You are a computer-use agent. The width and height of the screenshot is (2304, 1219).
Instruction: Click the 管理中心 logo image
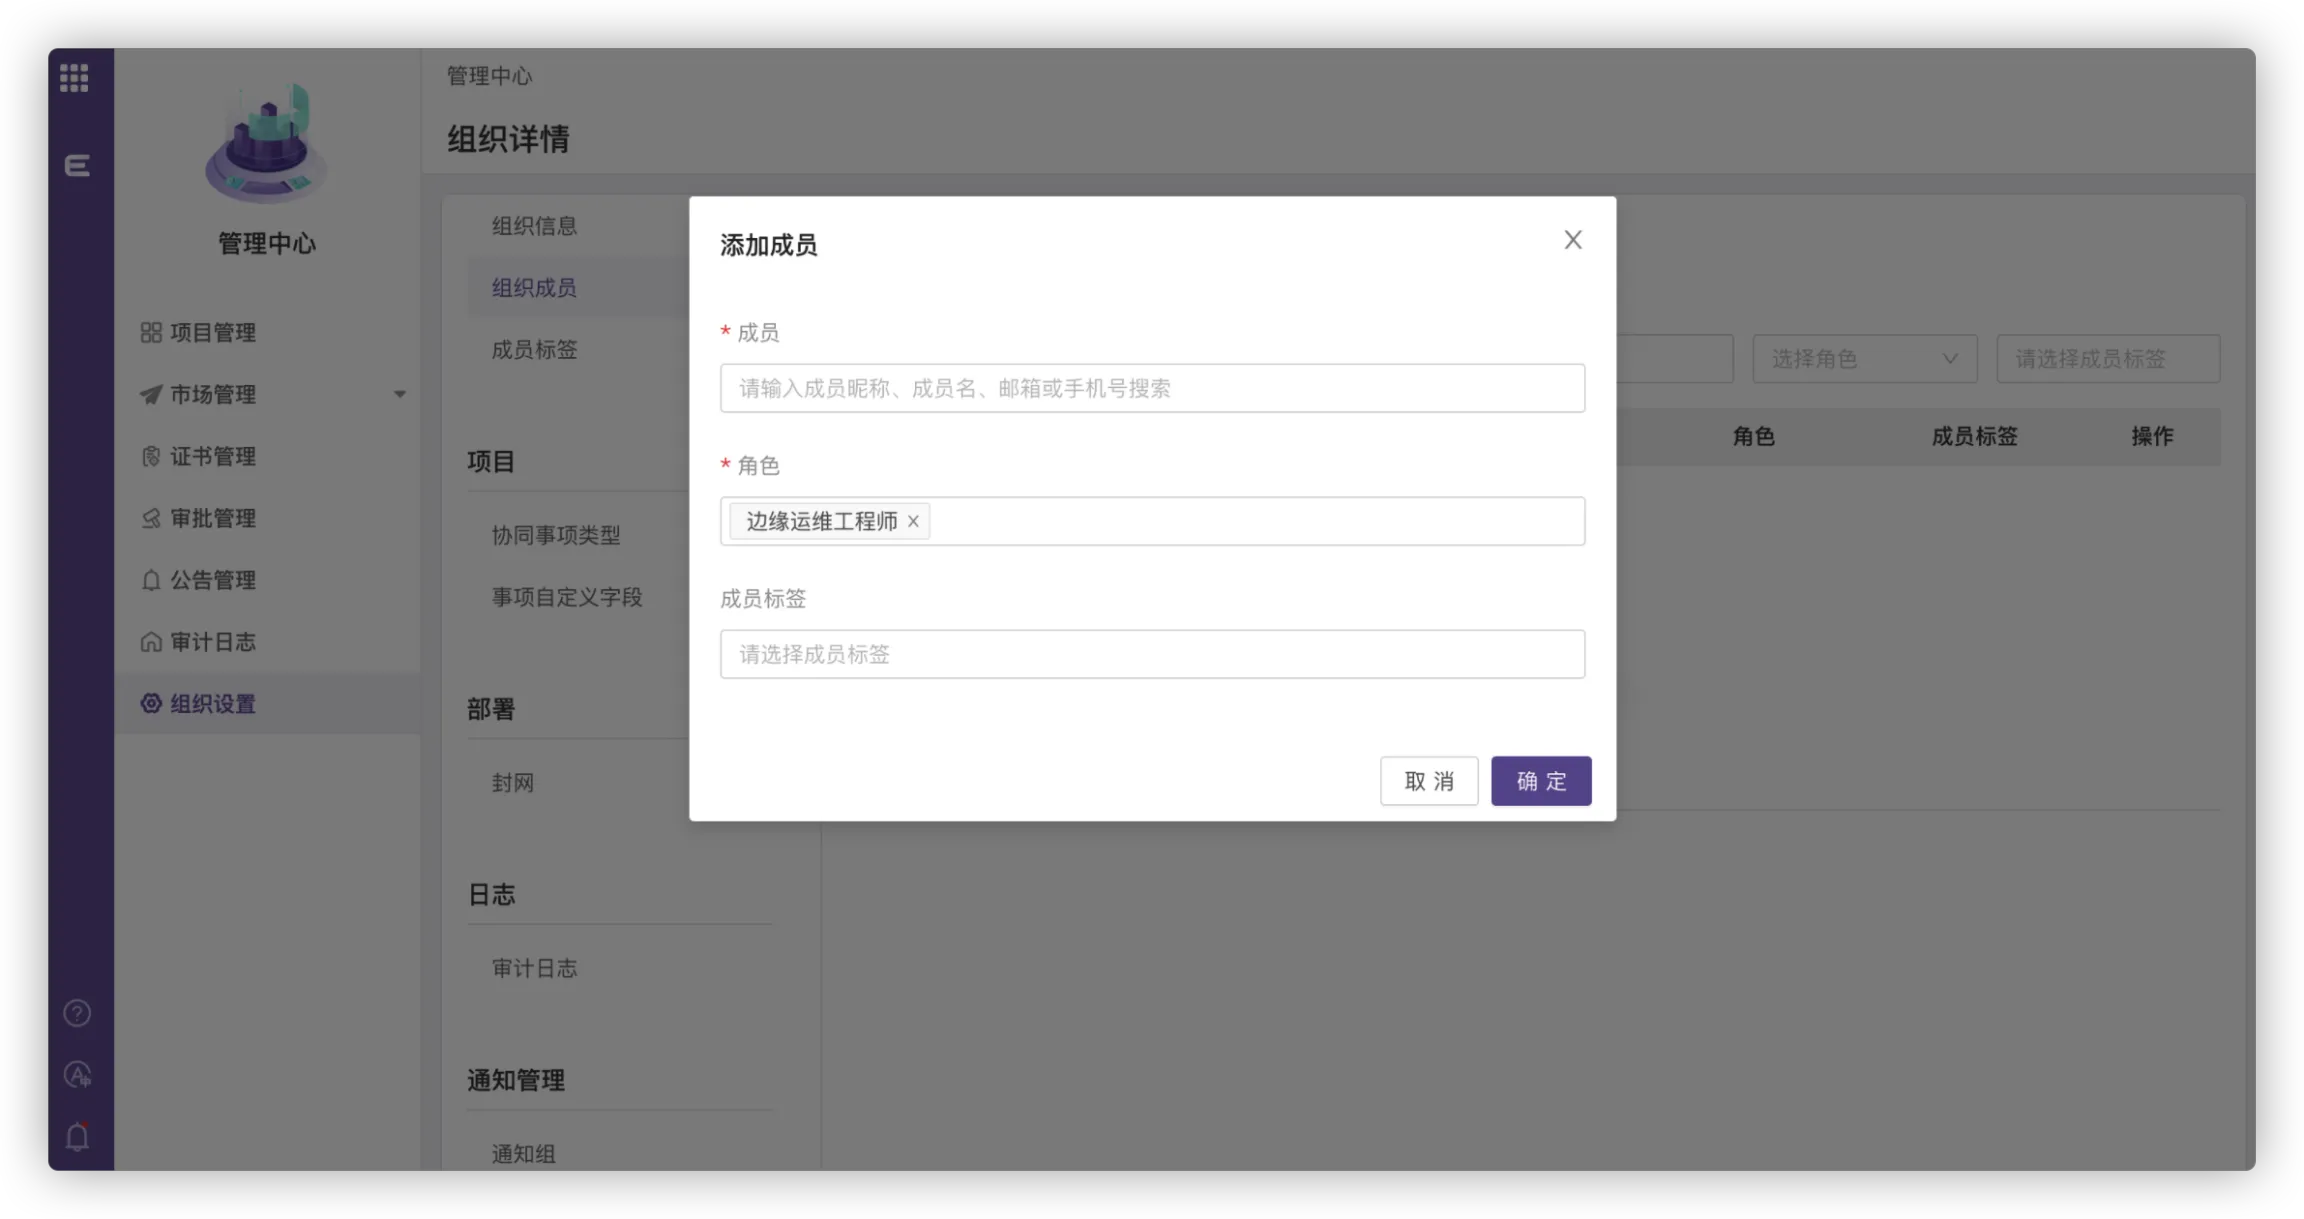click(x=266, y=144)
